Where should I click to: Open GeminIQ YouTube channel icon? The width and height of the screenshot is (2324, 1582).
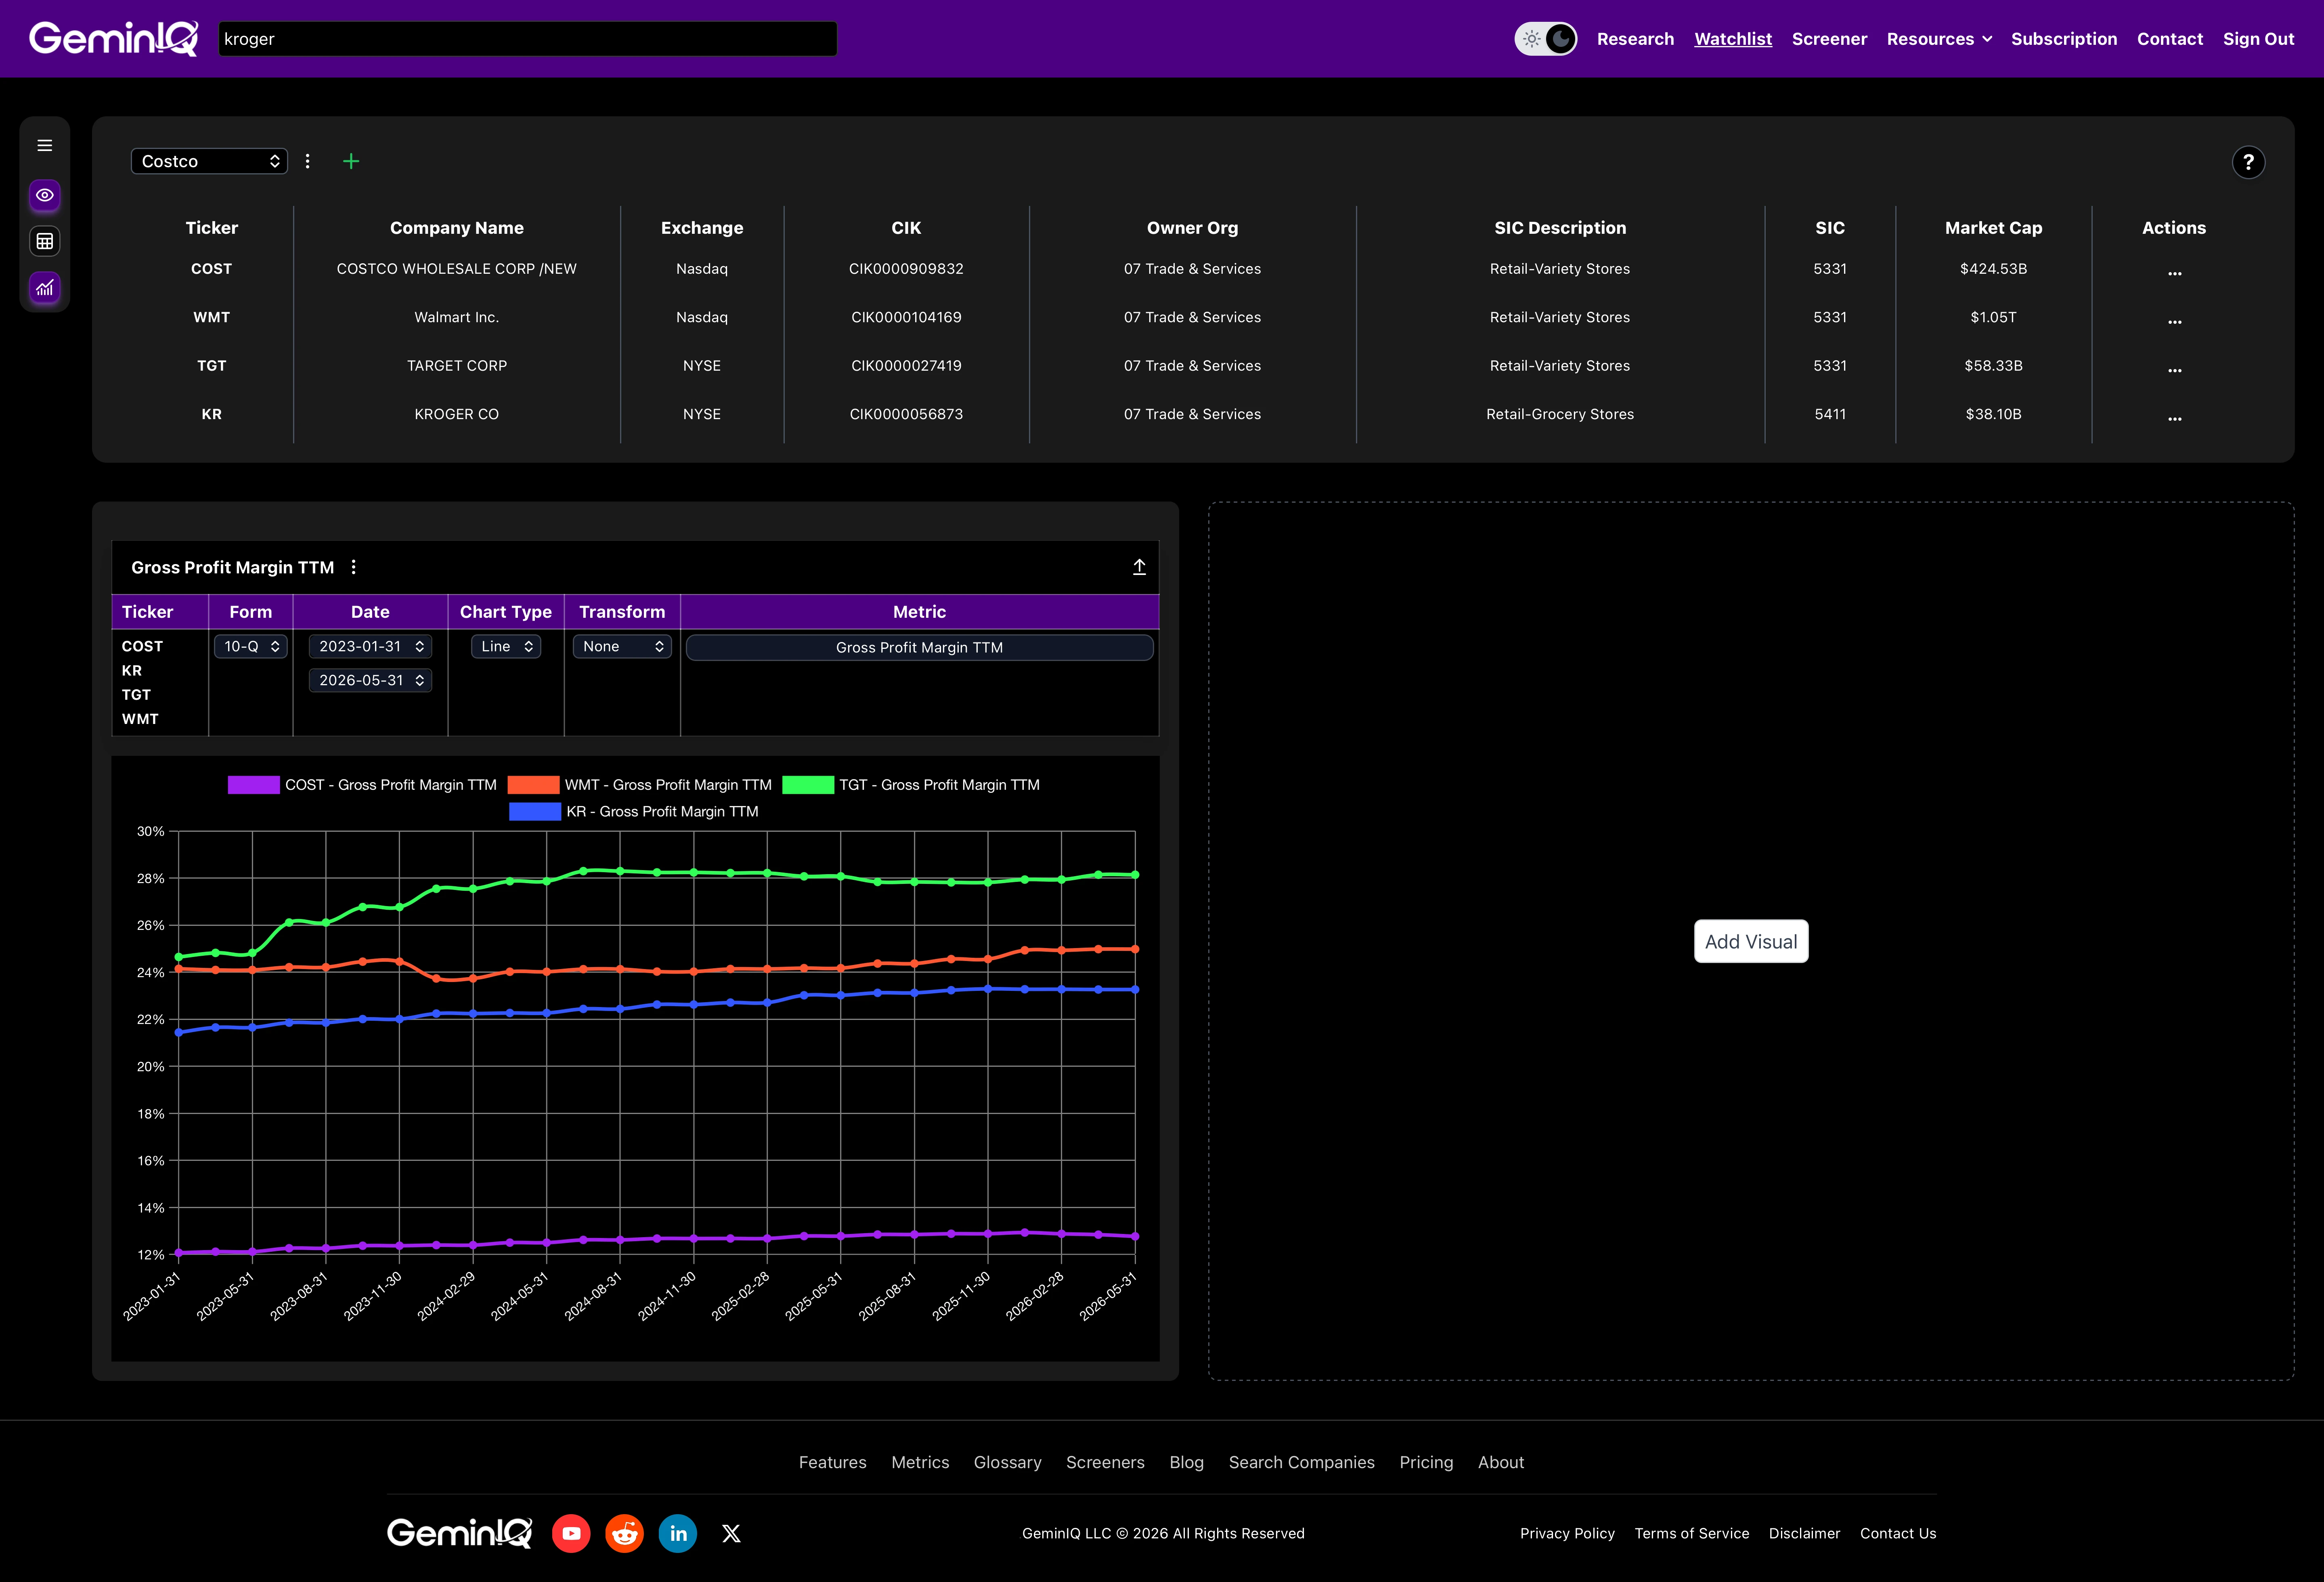point(571,1533)
